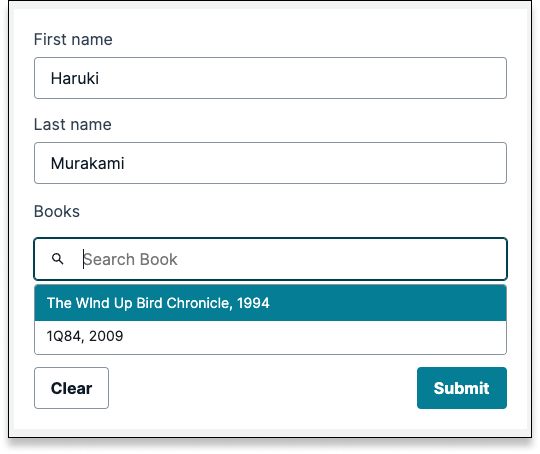Choose the 1Q84, 2009 option

(x=270, y=337)
